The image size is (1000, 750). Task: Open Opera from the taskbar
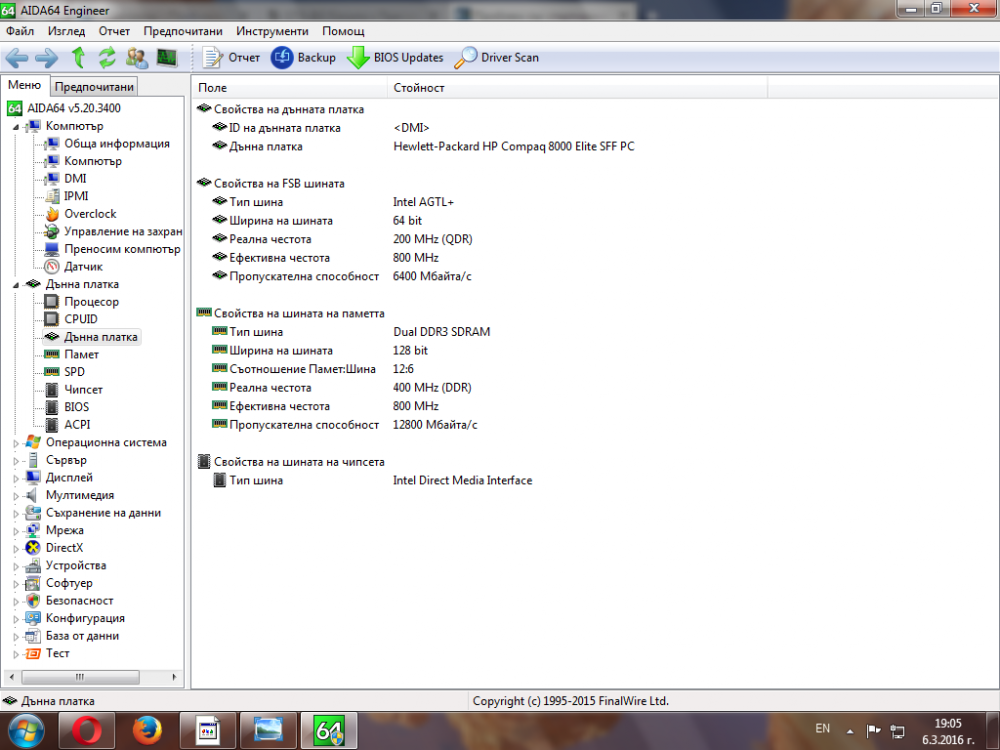(87, 731)
